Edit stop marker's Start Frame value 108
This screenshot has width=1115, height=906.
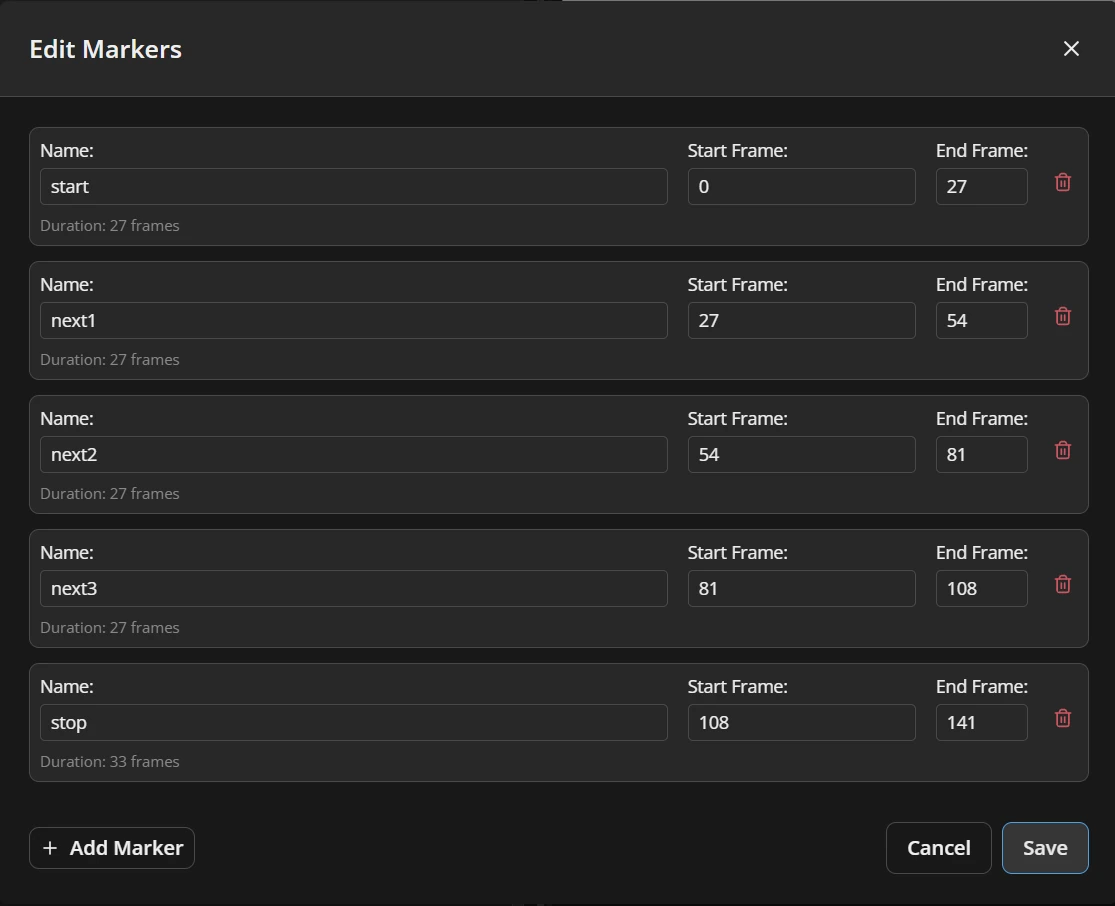801,723
